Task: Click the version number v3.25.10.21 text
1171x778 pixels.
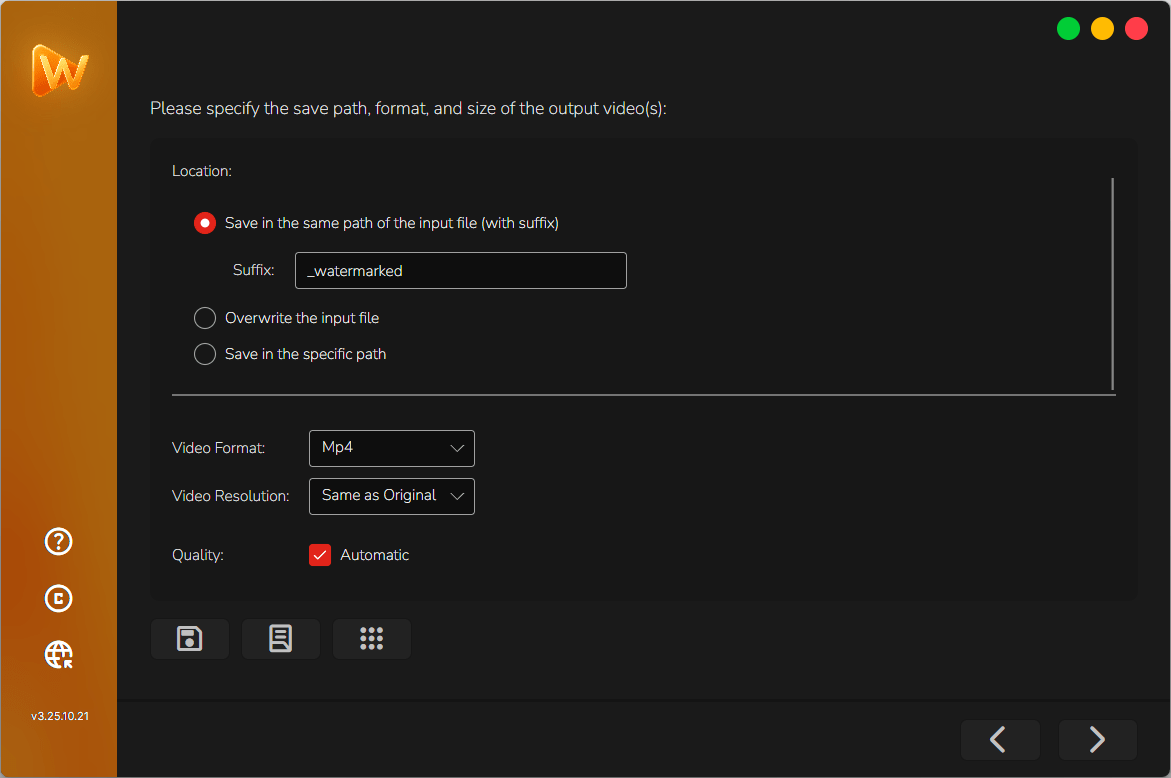Action: [59, 716]
